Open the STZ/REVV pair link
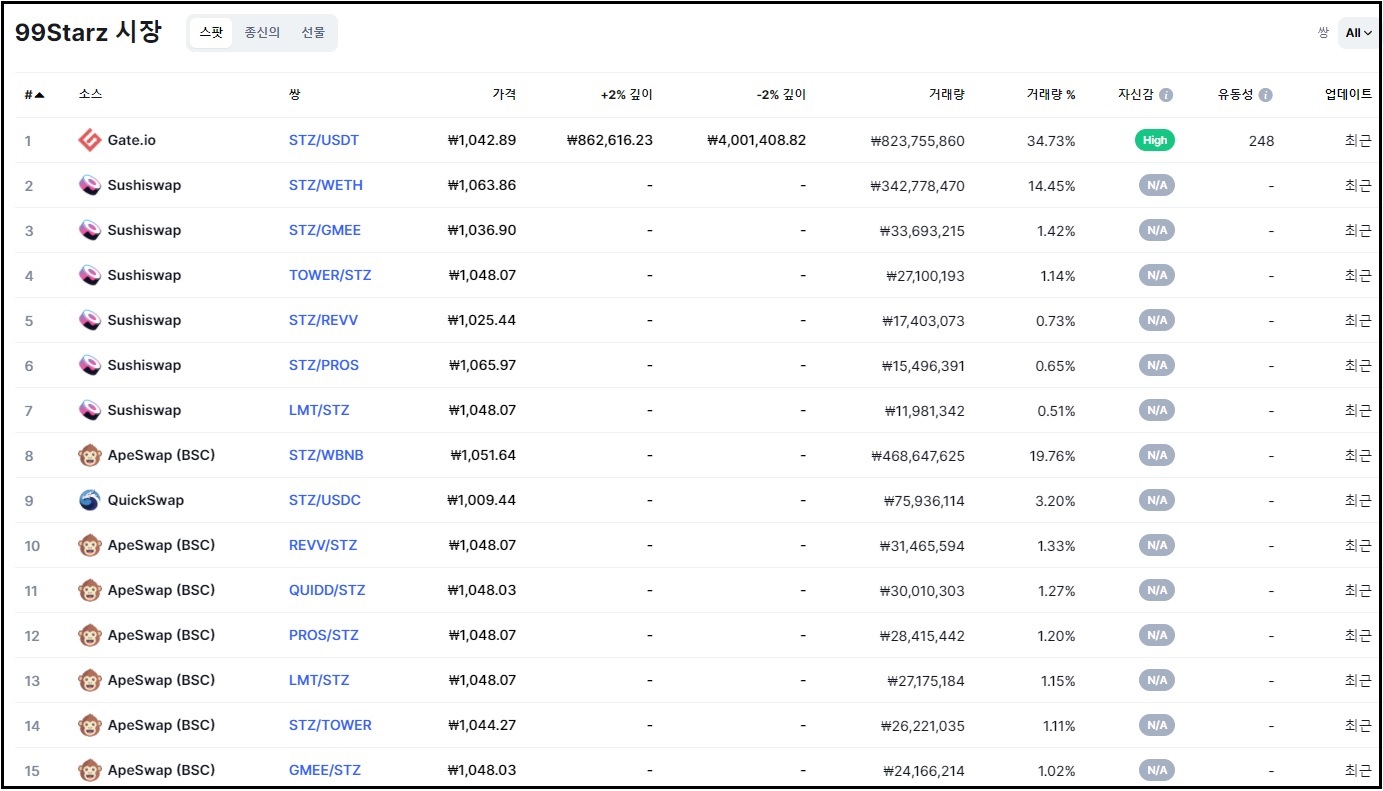Screen dimensions: 1383x791 coord(323,320)
